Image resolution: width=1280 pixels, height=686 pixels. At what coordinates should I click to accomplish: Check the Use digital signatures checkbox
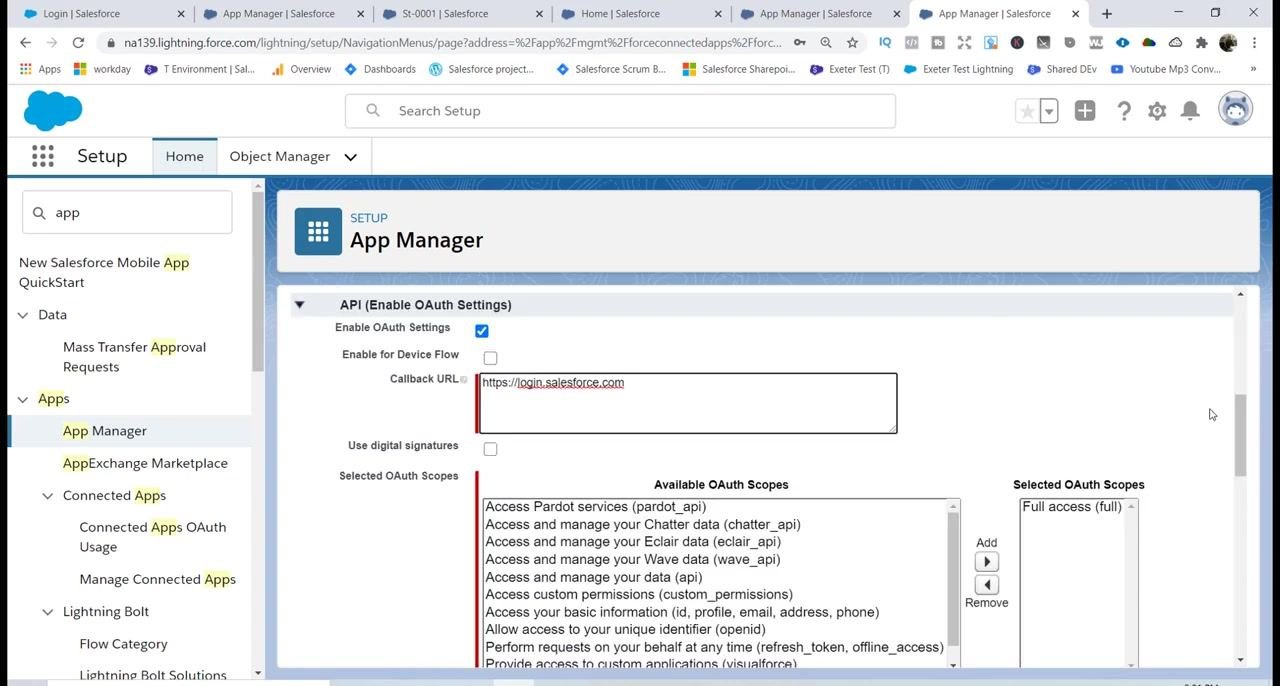click(490, 449)
